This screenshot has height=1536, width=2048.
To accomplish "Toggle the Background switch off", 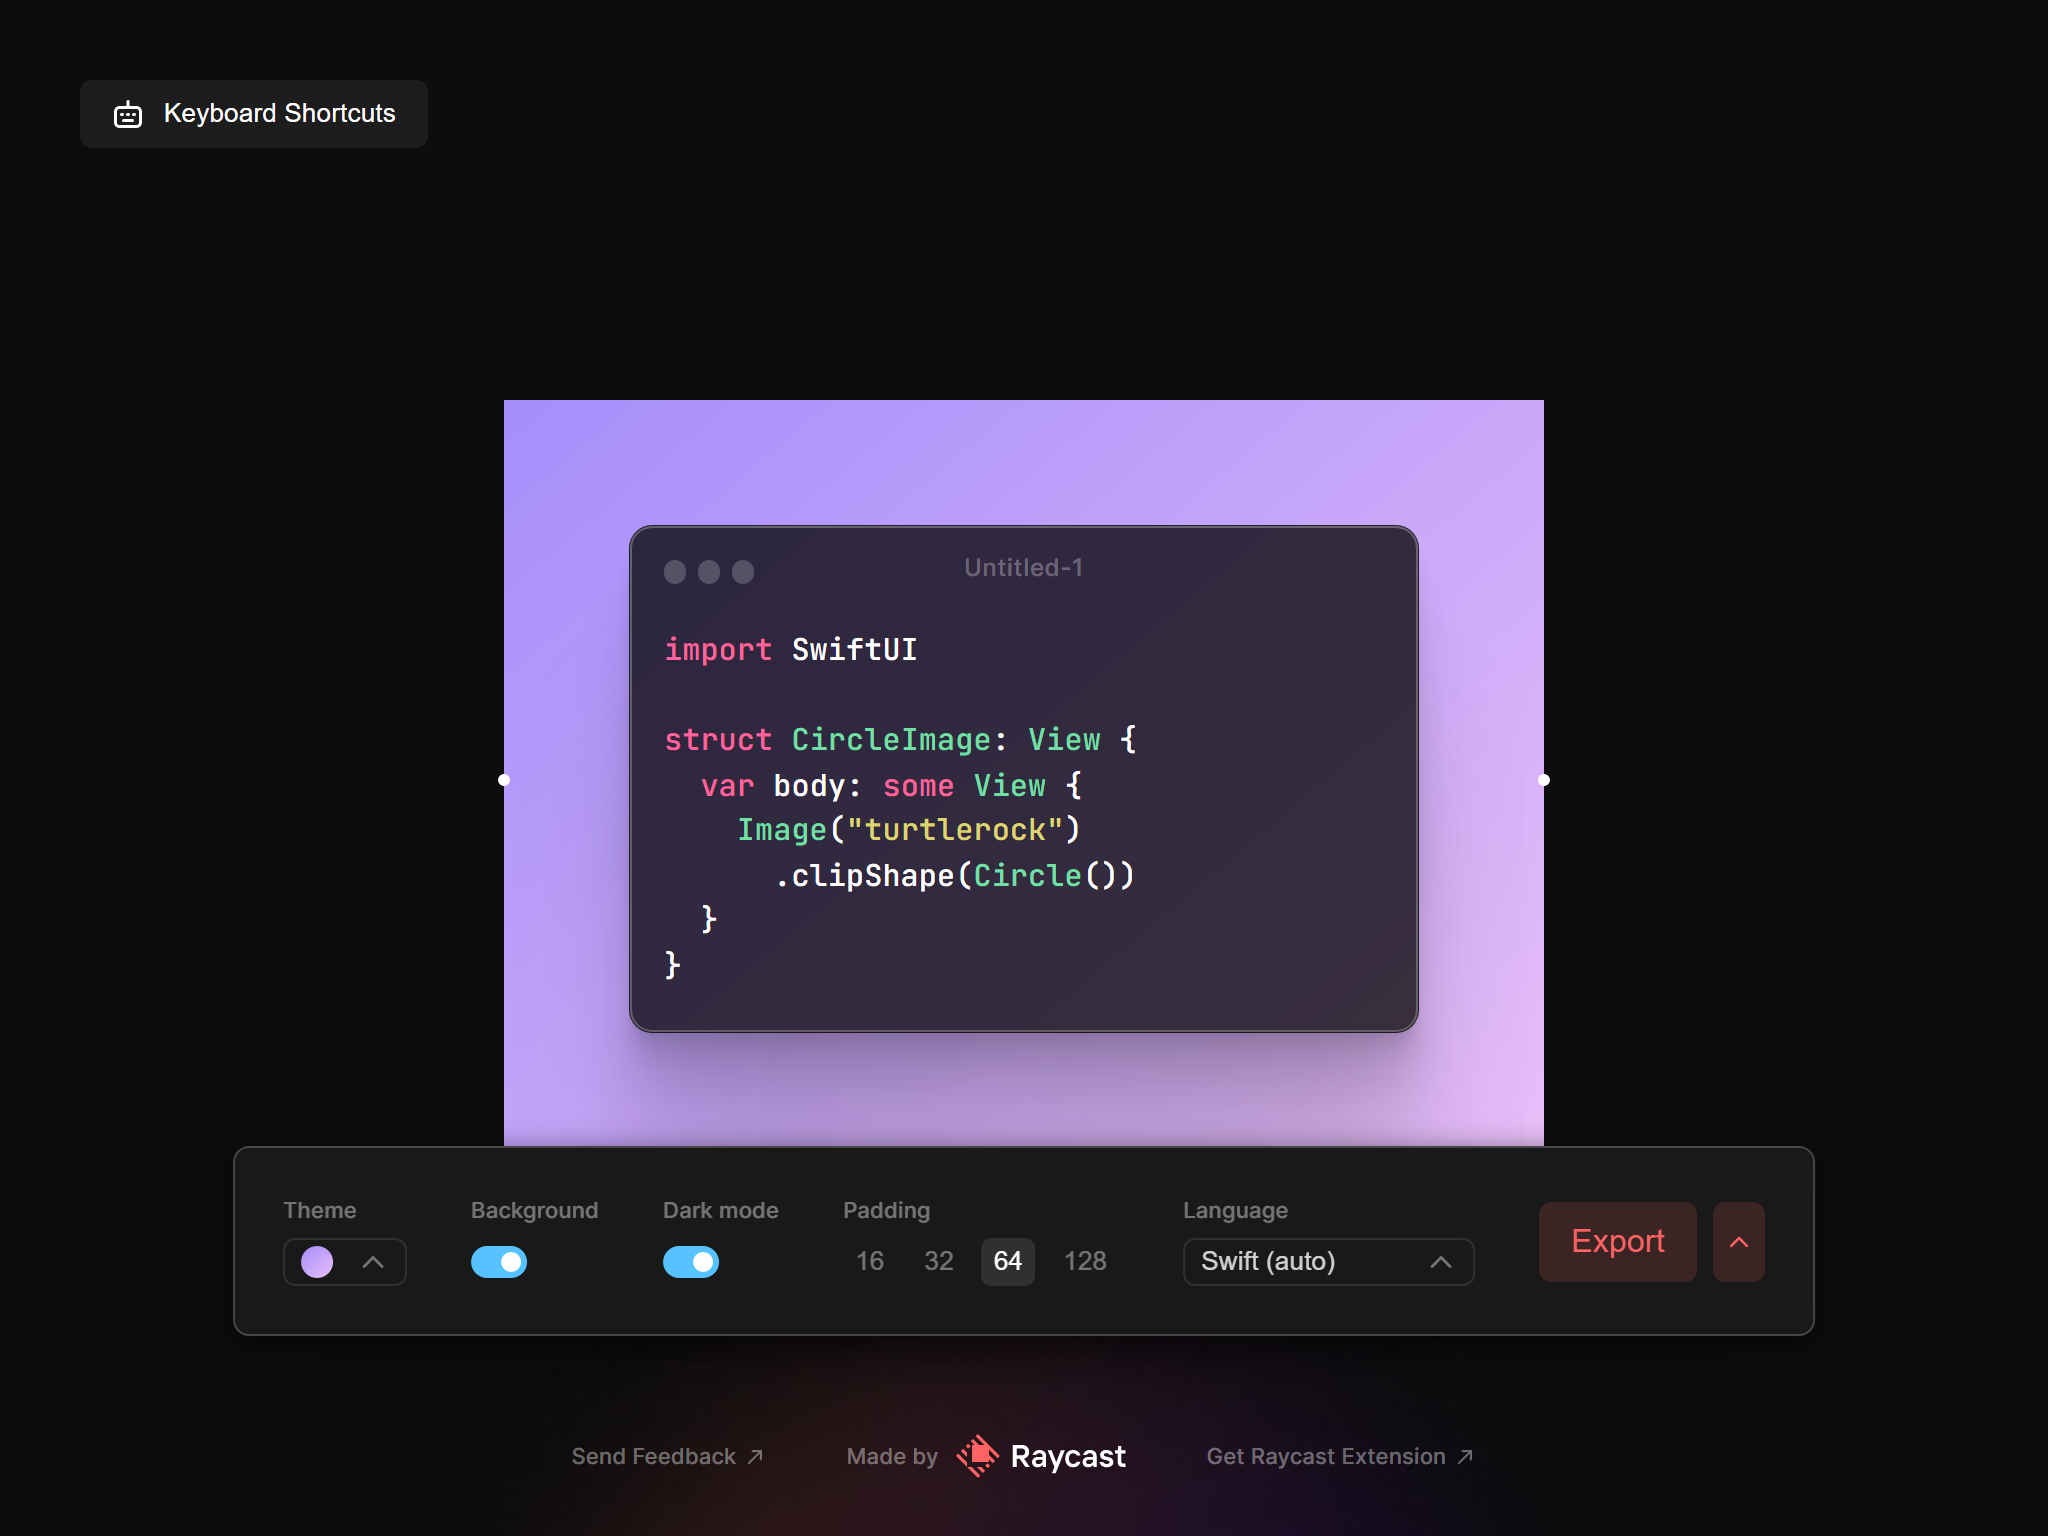I will [x=499, y=1262].
